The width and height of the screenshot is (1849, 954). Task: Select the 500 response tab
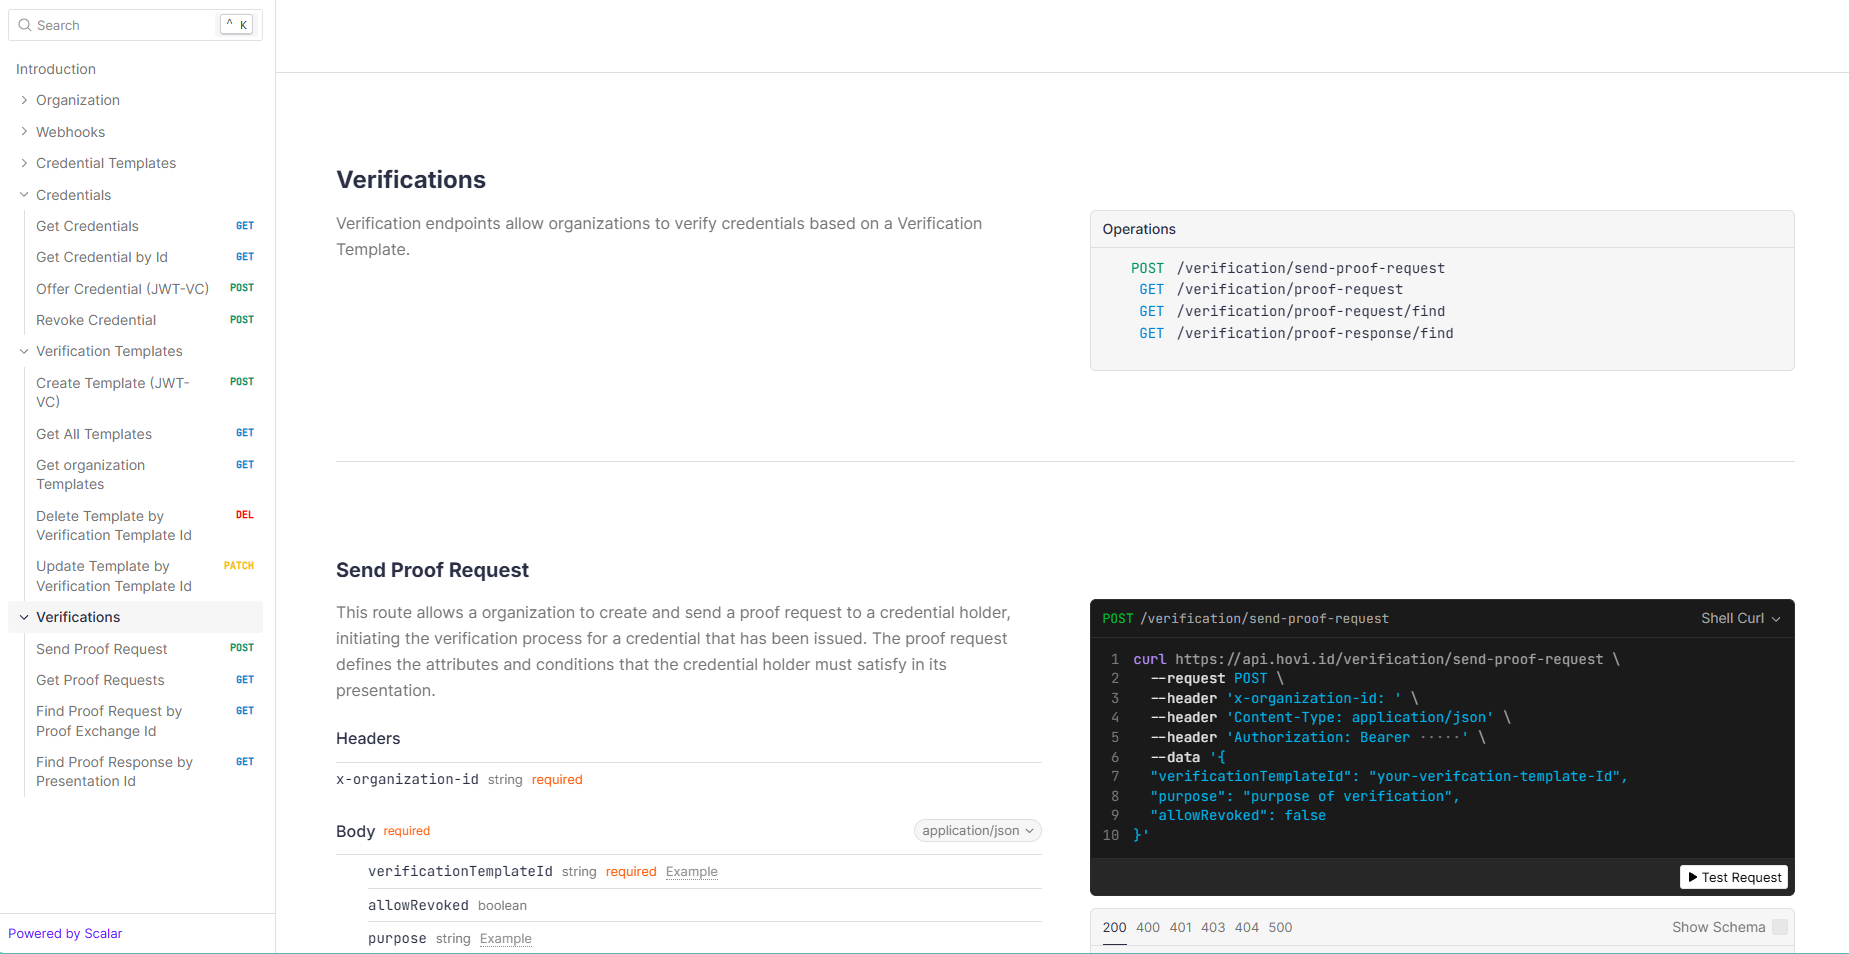(1280, 927)
